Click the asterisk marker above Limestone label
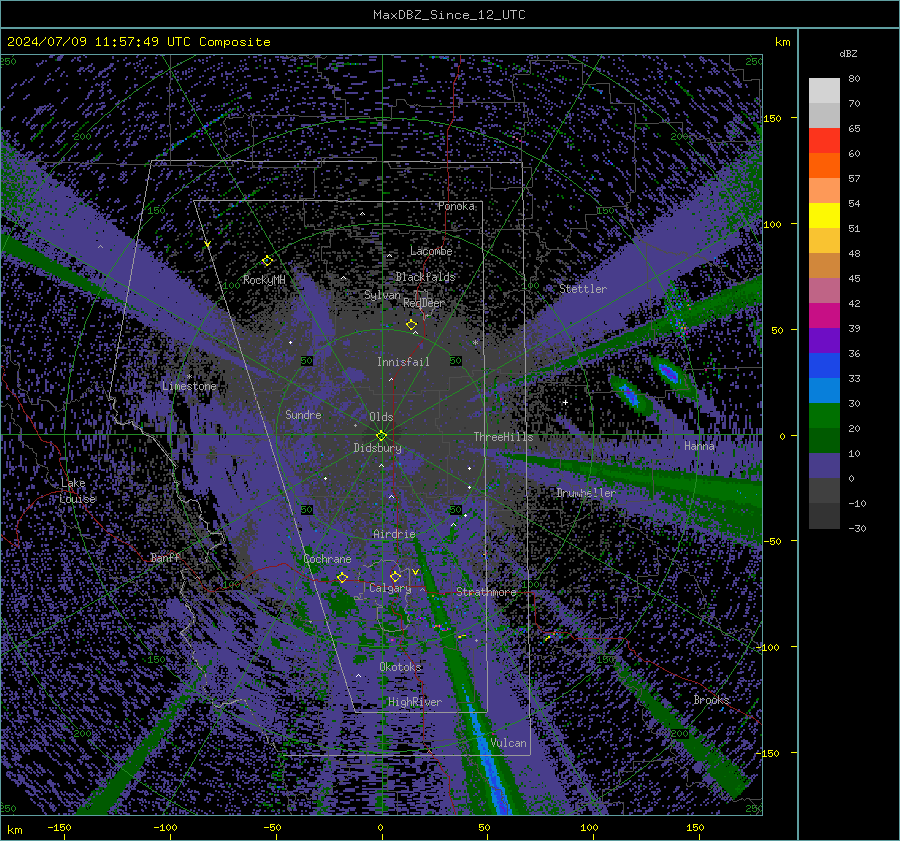900x841 pixels. point(189,377)
